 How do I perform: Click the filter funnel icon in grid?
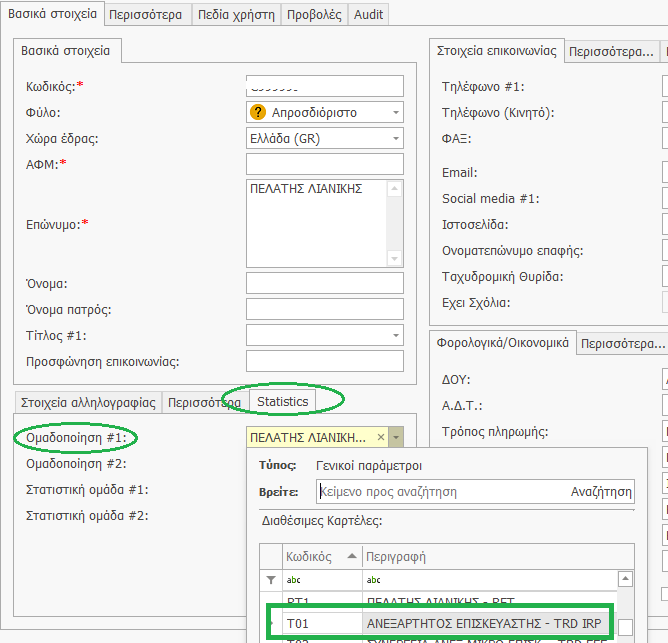click(x=271, y=580)
